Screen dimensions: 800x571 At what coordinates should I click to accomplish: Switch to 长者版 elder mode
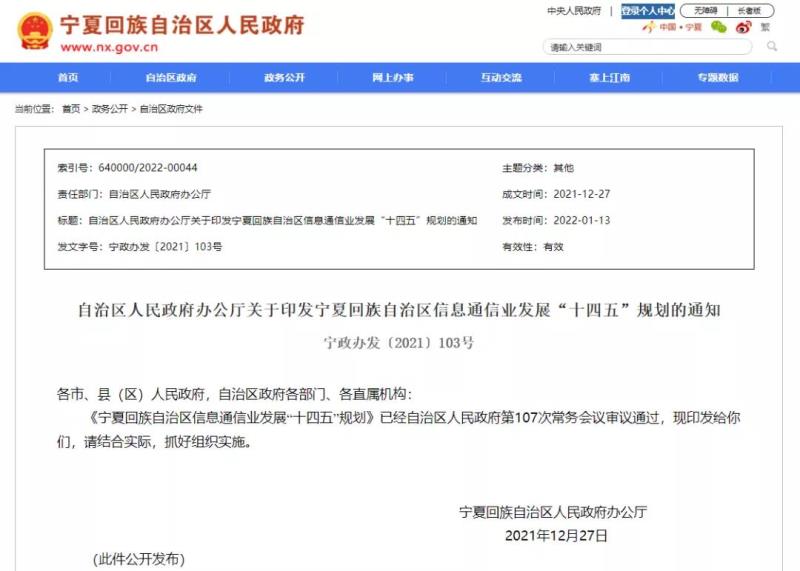749,11
